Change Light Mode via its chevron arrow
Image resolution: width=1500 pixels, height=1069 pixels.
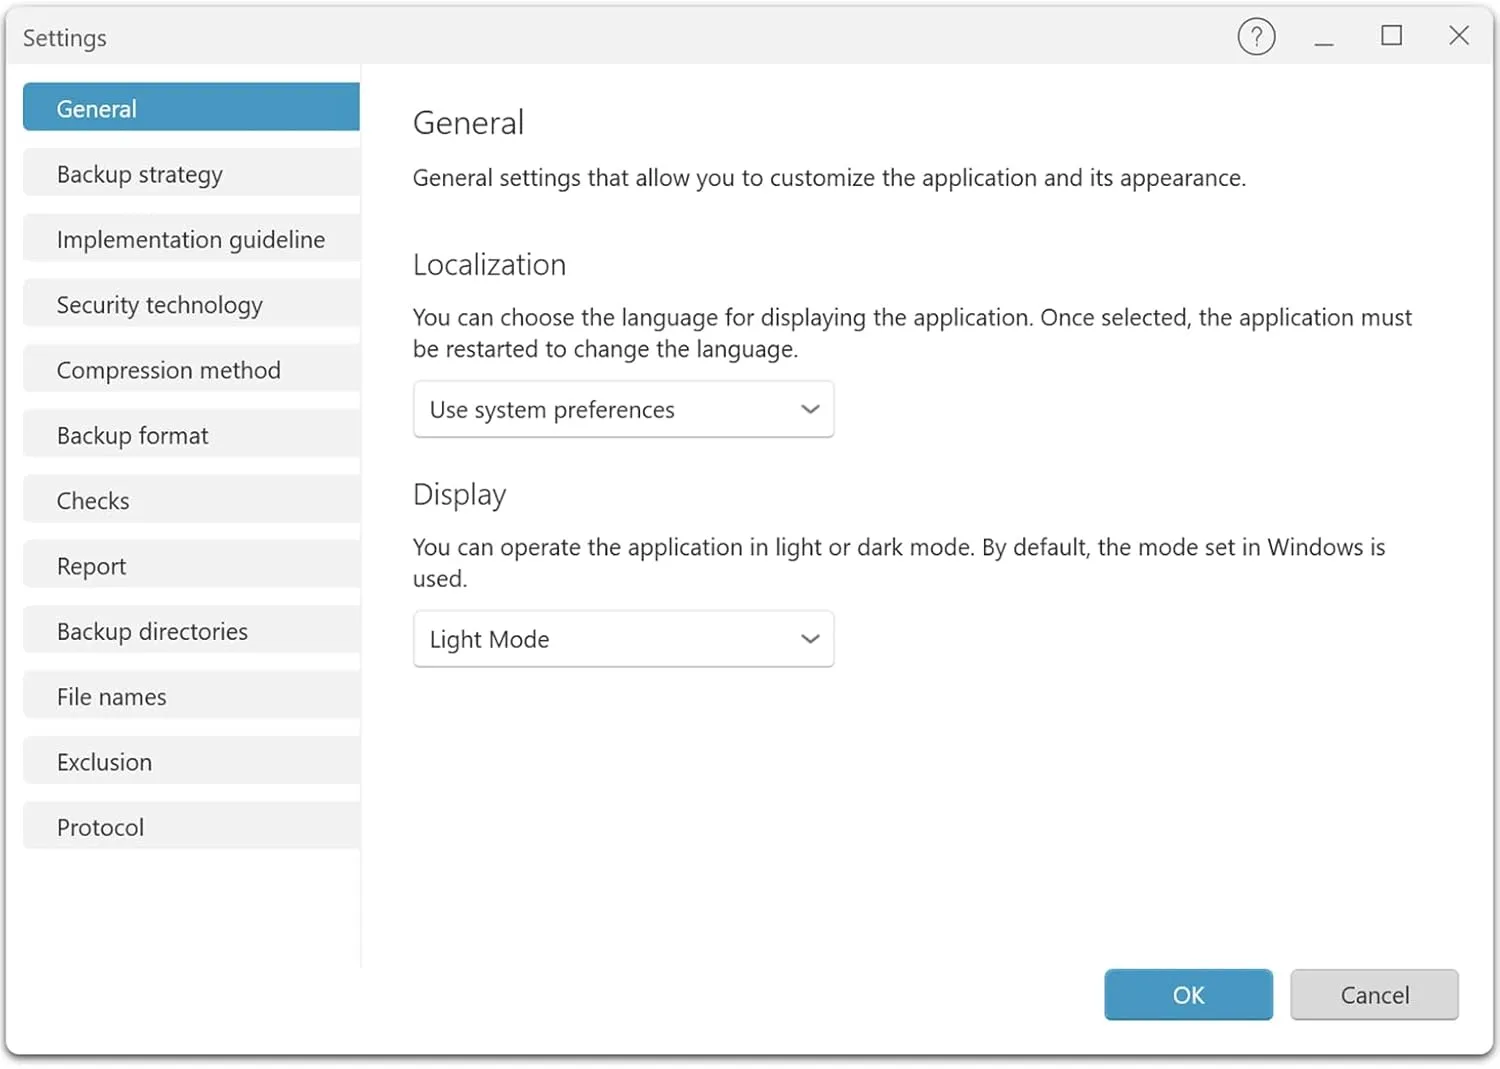coord(809,639)
